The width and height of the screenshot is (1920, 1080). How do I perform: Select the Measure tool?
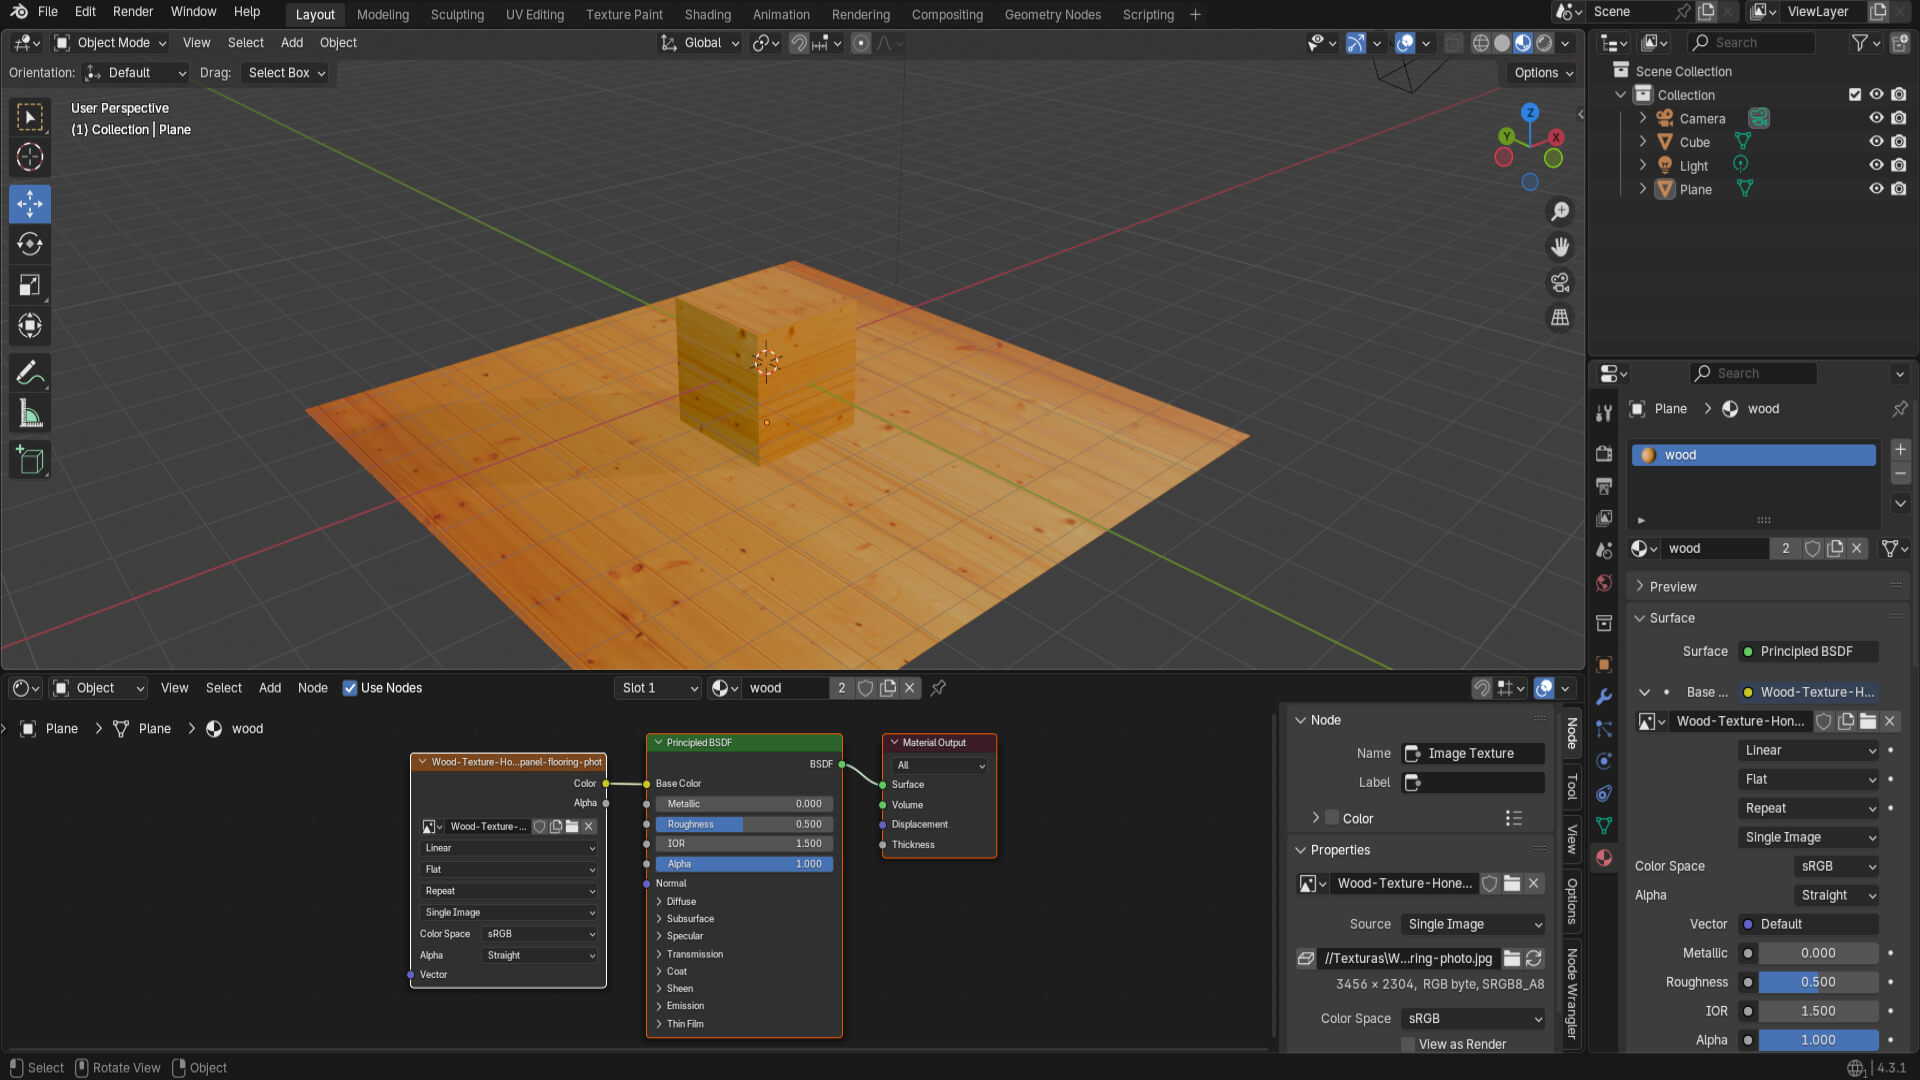(x=30, y=414)
